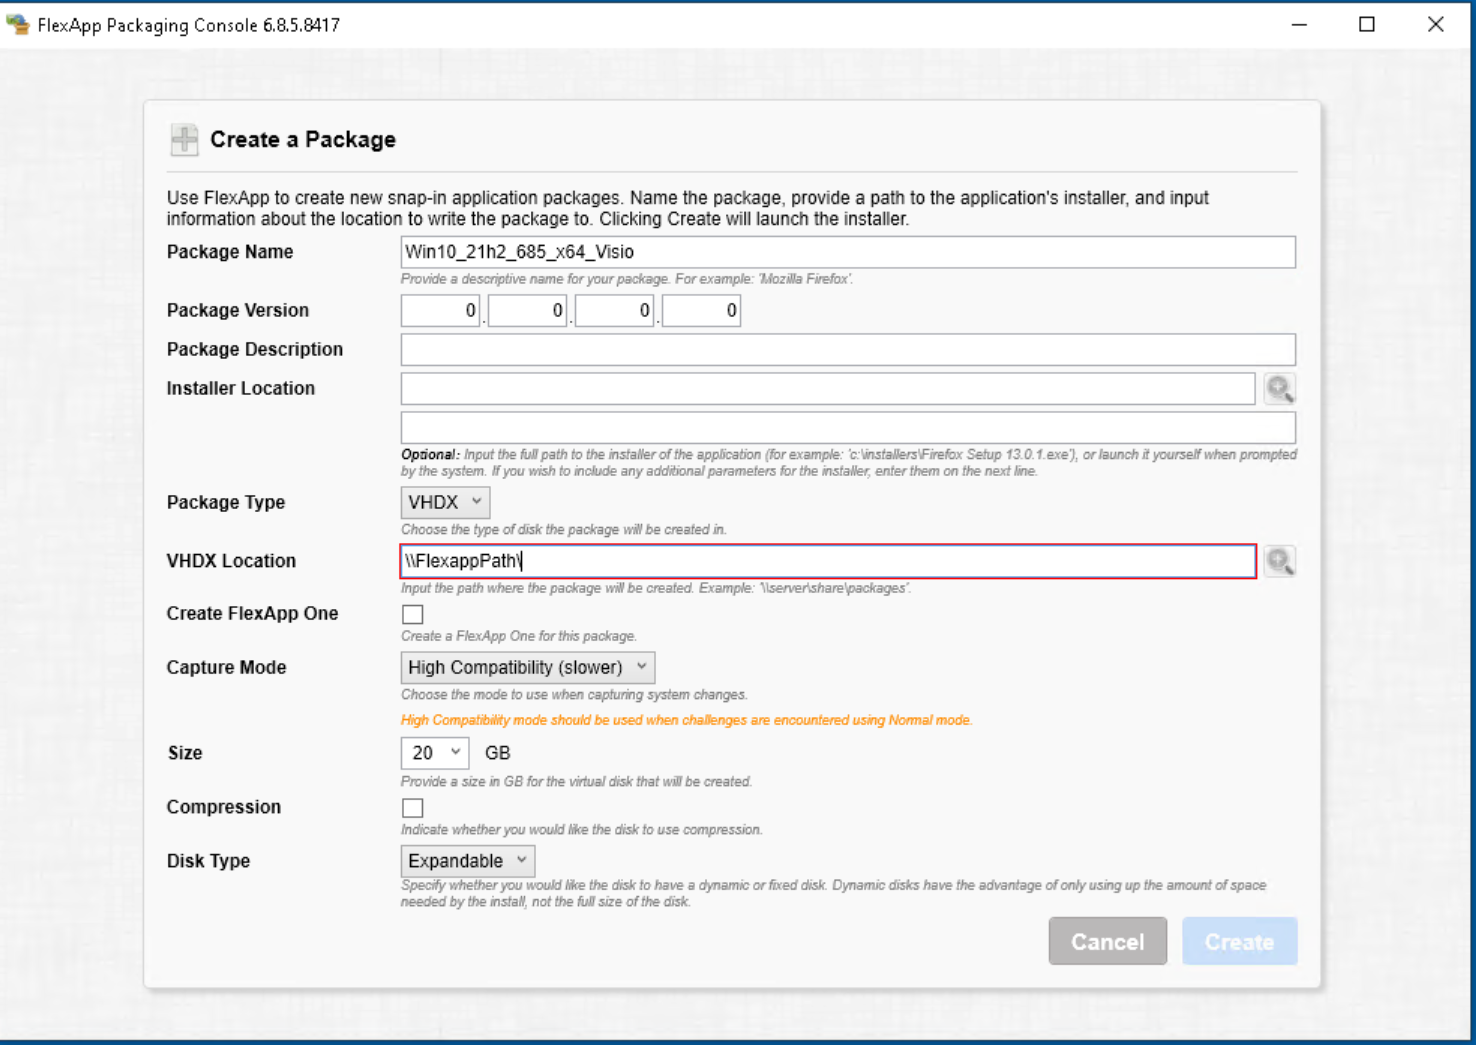This screenshot has width=1476, height=1045.
Task: Click the Package Type label
Action: (x=226, y=502)
